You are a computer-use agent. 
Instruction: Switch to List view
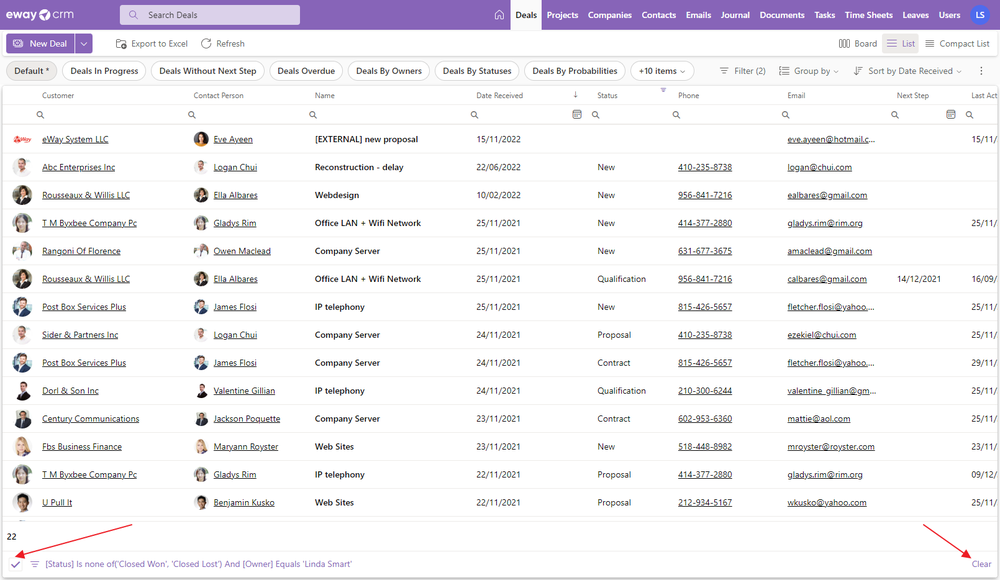coord(901,43)
